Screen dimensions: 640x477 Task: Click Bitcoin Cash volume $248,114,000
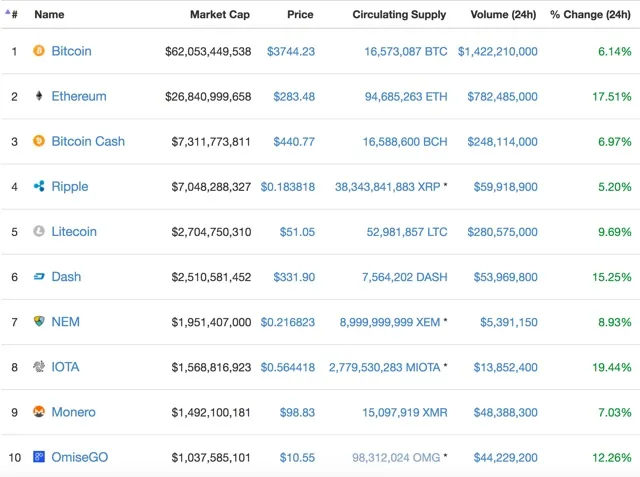(x=502, y=142)
